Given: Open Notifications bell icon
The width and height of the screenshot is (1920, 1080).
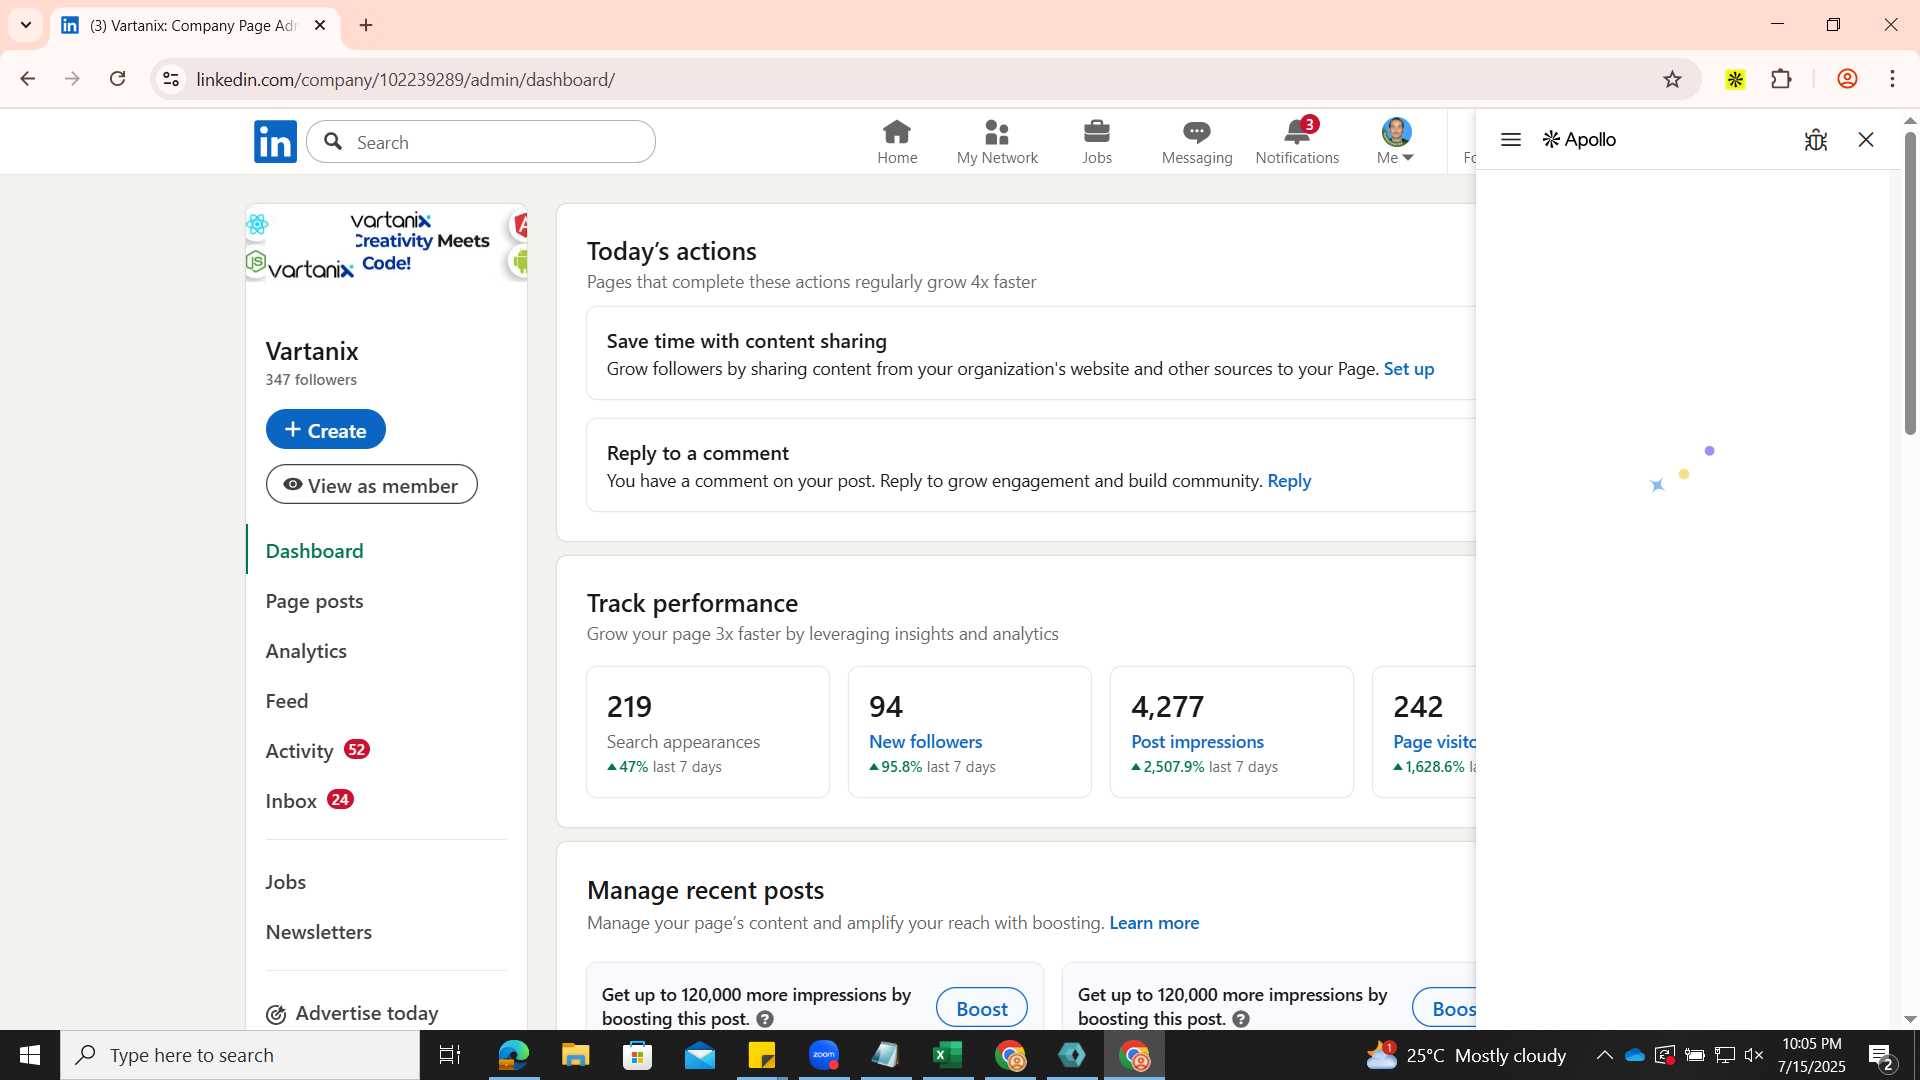Looking at the screenshot, I should point(1297,142).
